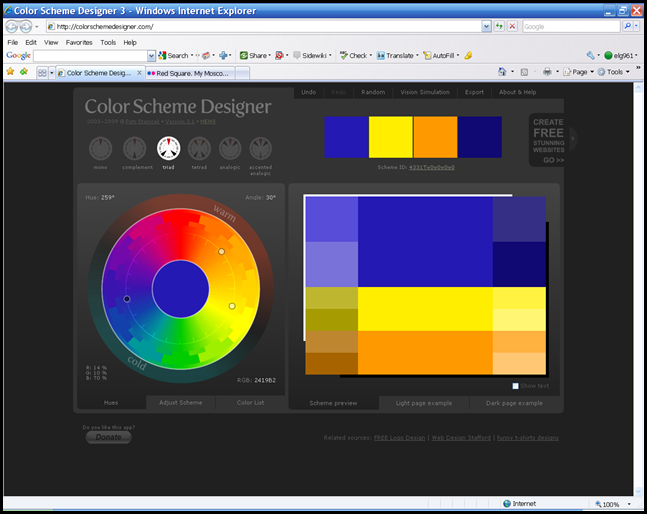Switch to the Color List tab
Screen dimensions: 647x514
(x=250, y=403)
